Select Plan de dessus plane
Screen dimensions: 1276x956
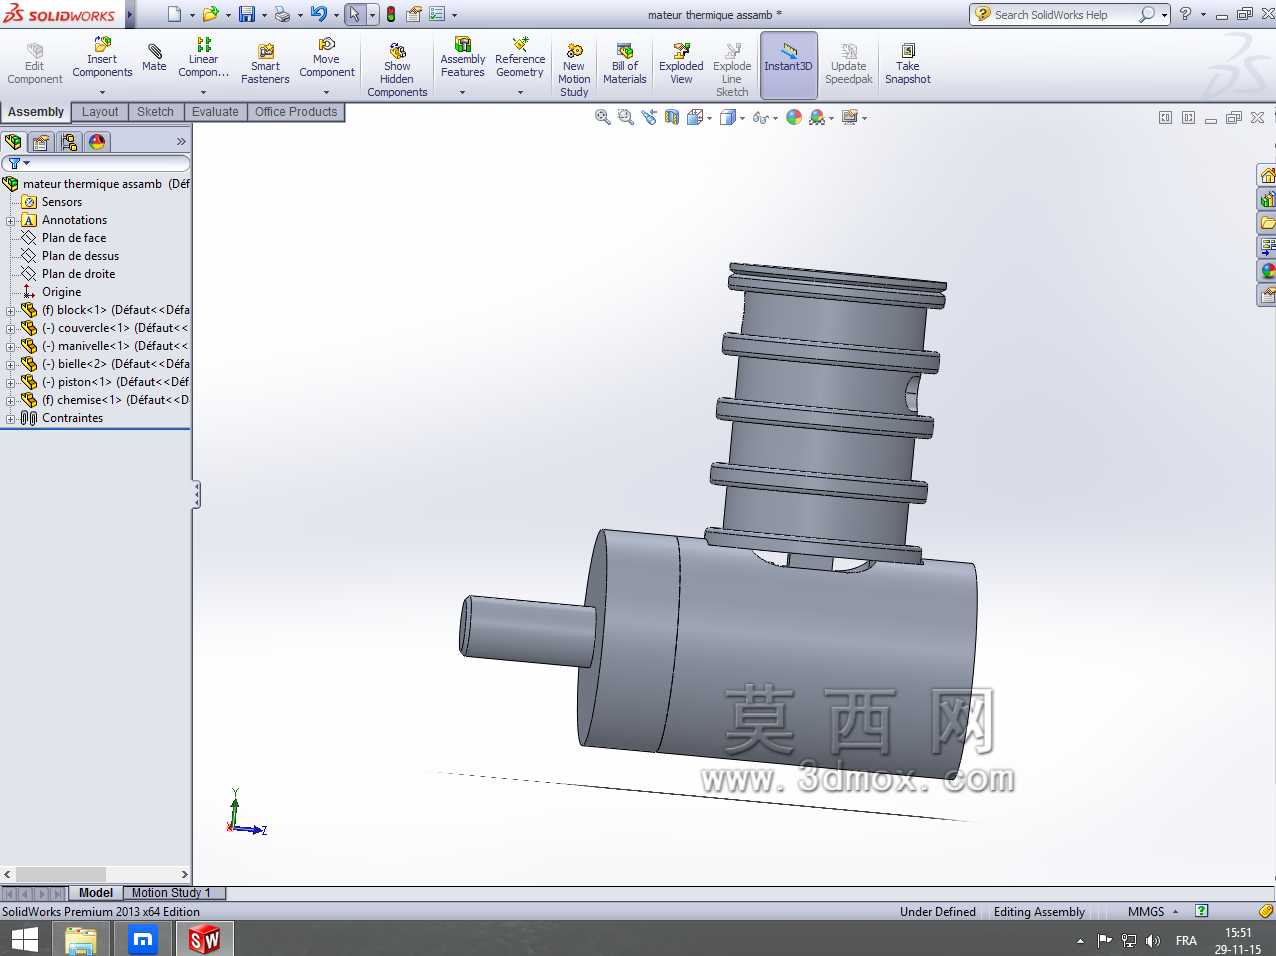click(x=80, y=256)
